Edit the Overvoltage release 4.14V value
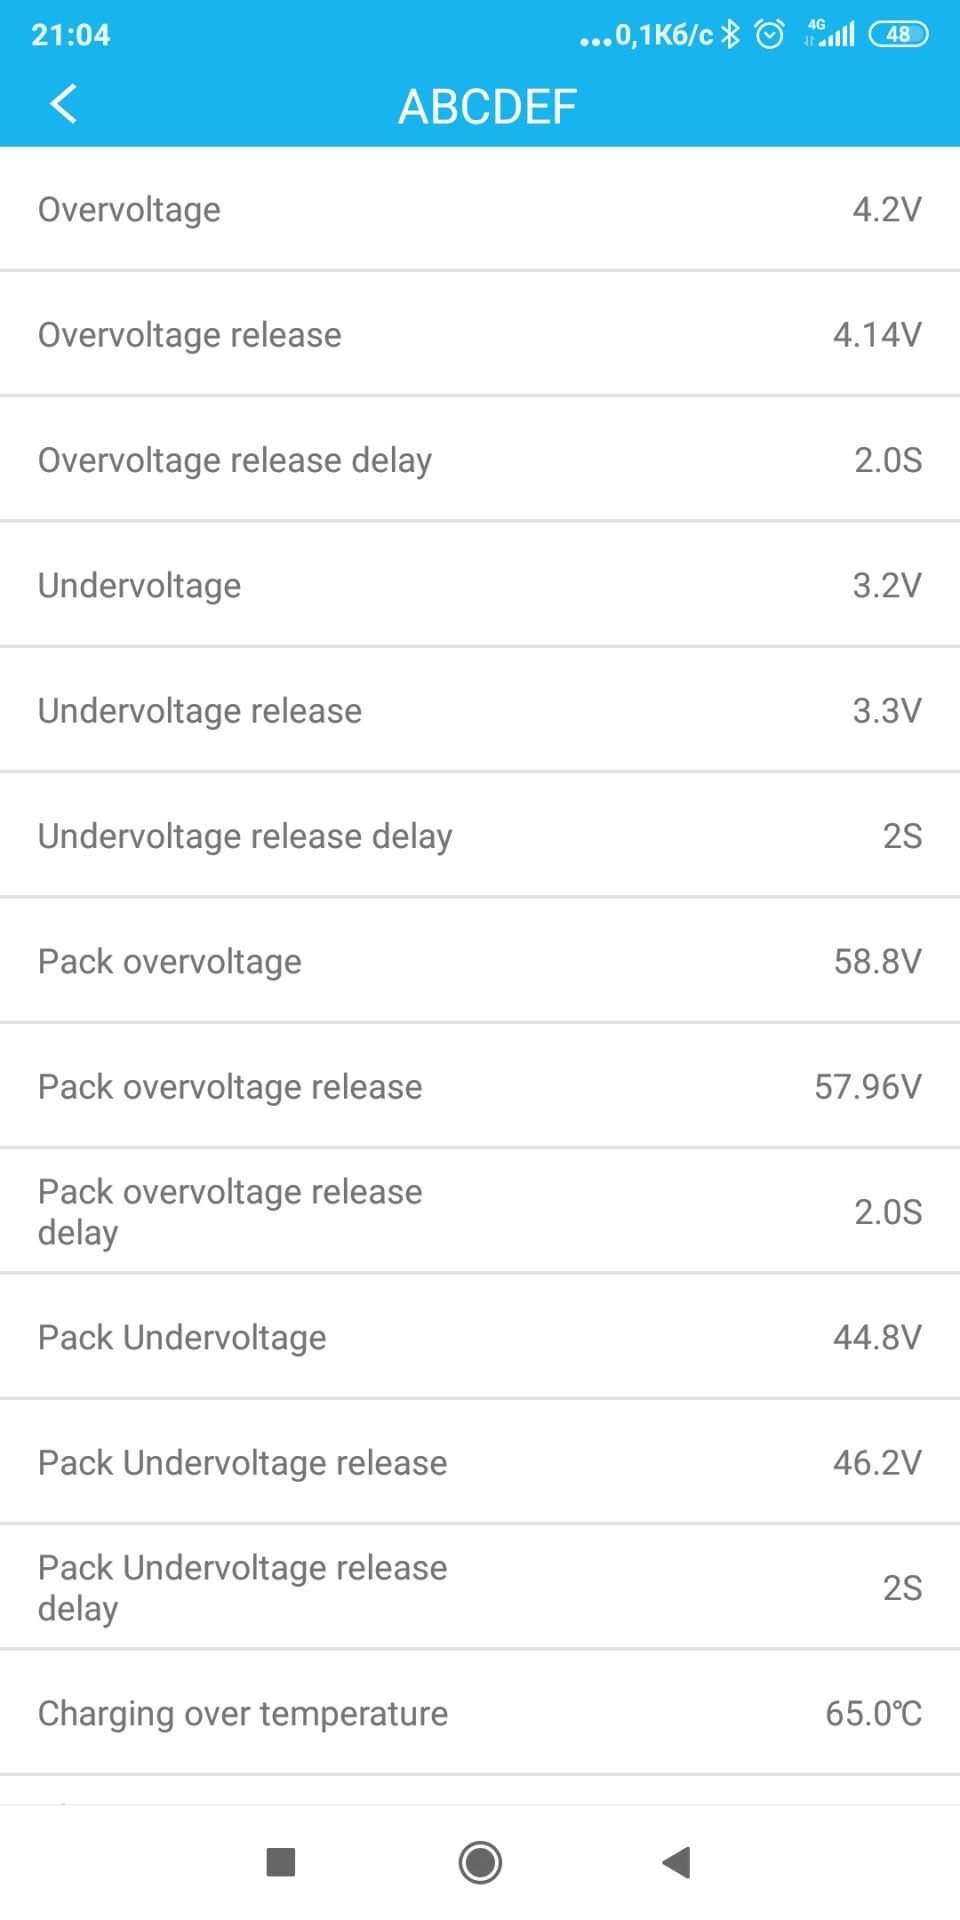 [876, 335]
